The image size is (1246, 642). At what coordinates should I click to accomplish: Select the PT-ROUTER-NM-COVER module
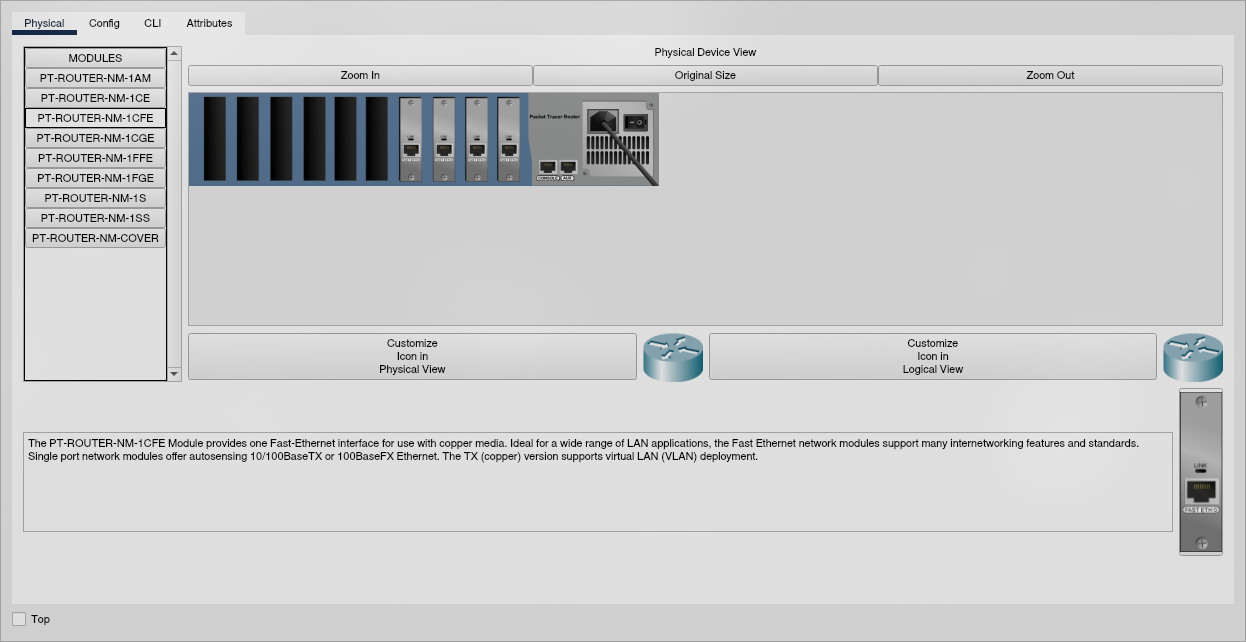[96, 238]
